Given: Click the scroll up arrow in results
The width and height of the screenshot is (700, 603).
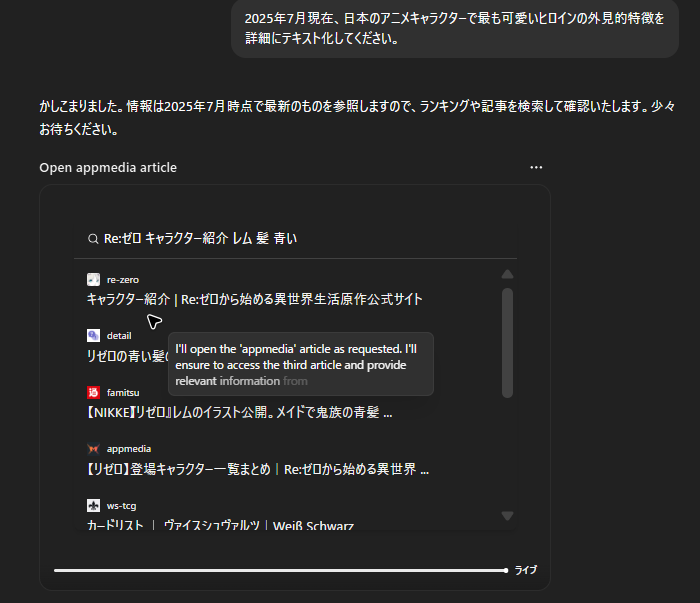Looking at the screenshot, I should tap(507, 274).
